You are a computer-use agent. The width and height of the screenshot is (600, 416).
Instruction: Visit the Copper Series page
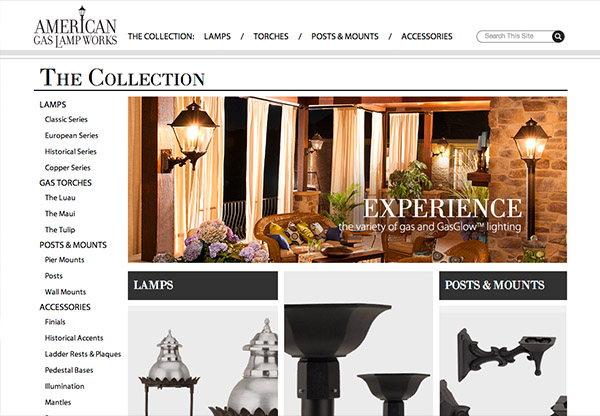click(x=68, y=168)
